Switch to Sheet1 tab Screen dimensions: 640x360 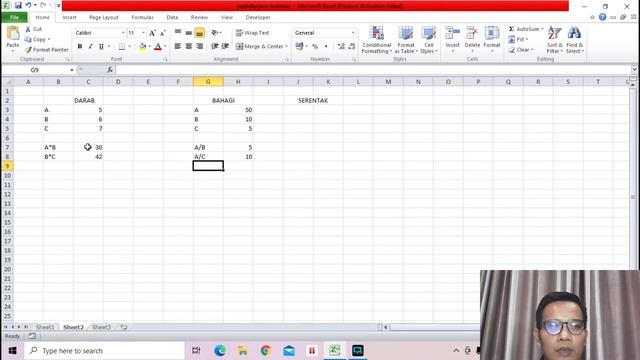click(45, 327)
